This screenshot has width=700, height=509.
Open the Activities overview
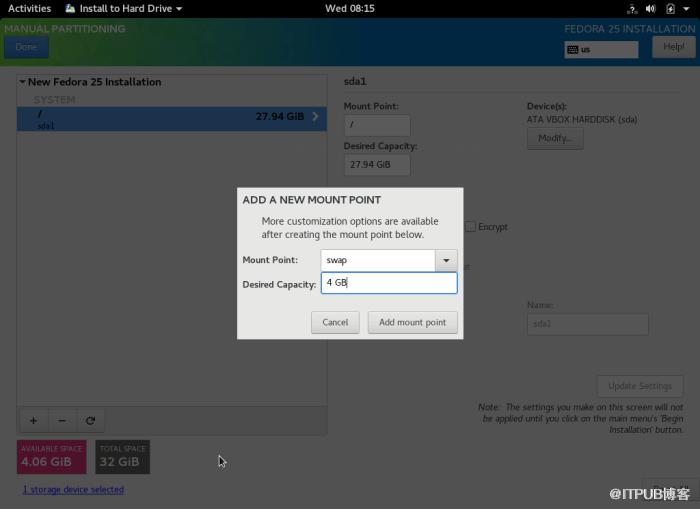coord(29,8)
